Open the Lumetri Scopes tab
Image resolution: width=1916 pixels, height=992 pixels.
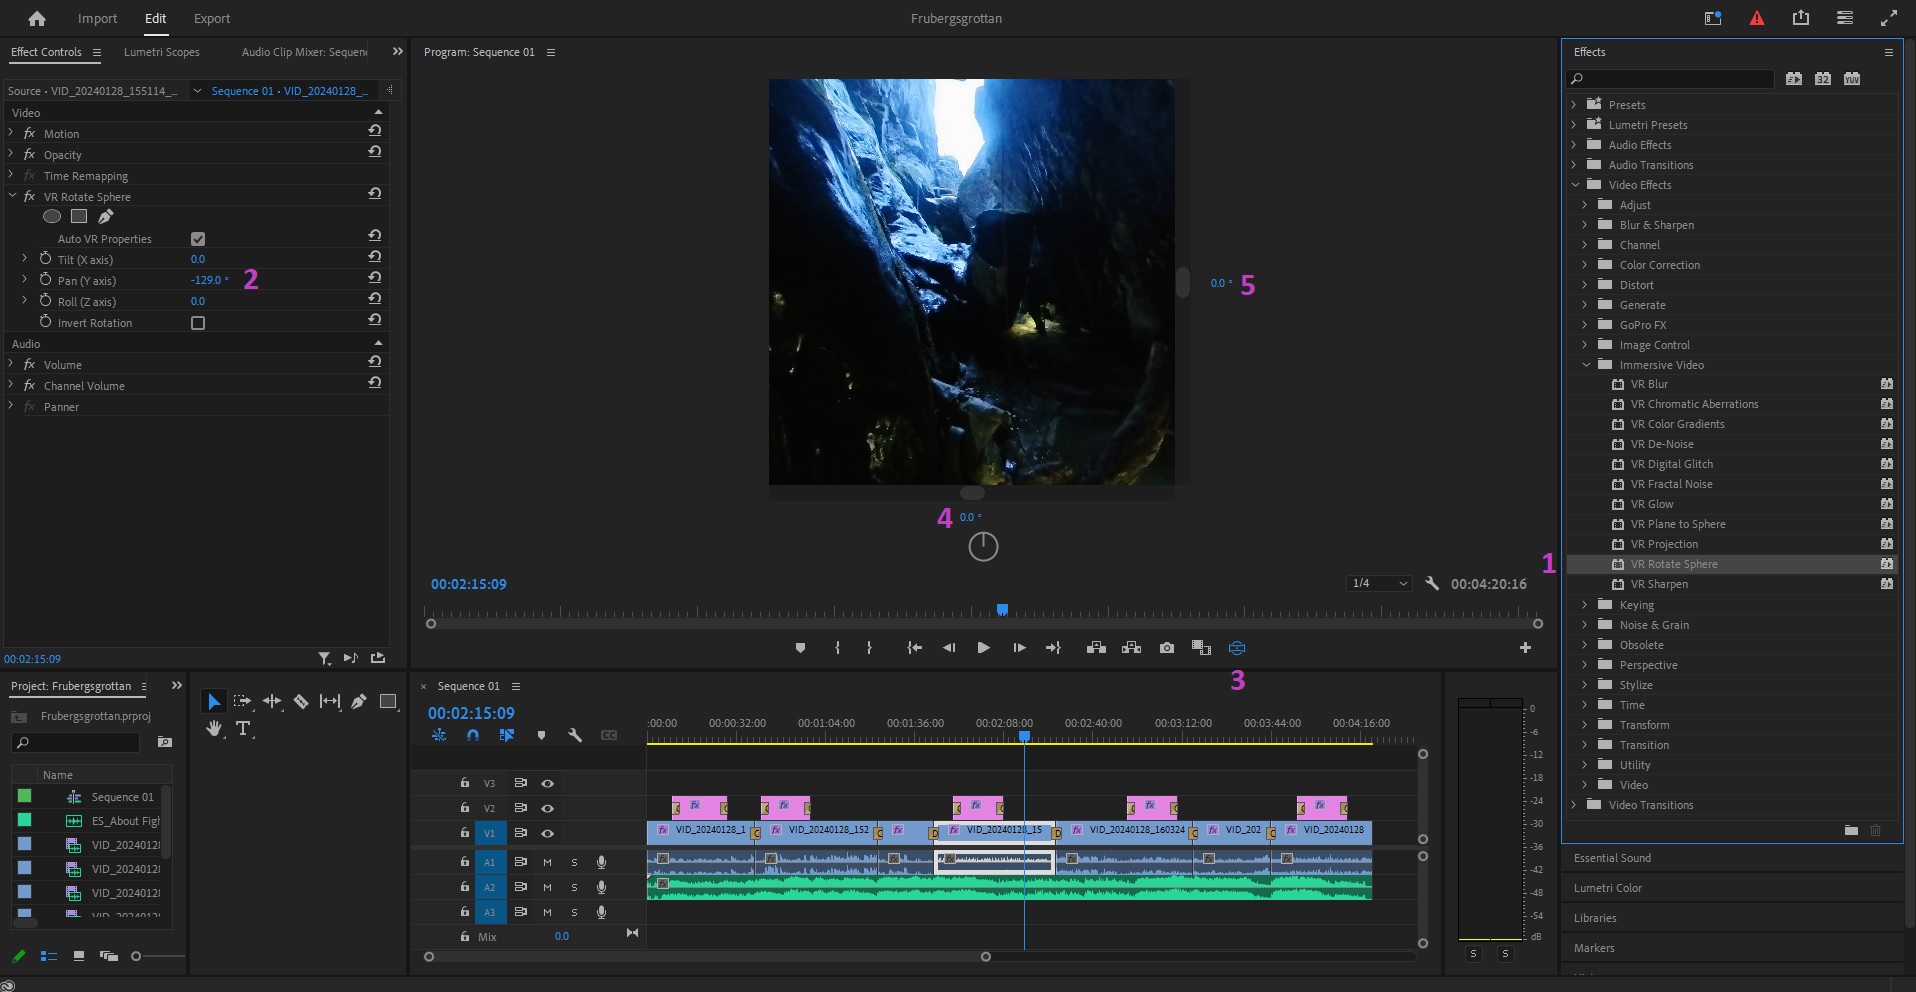point(162,52)
